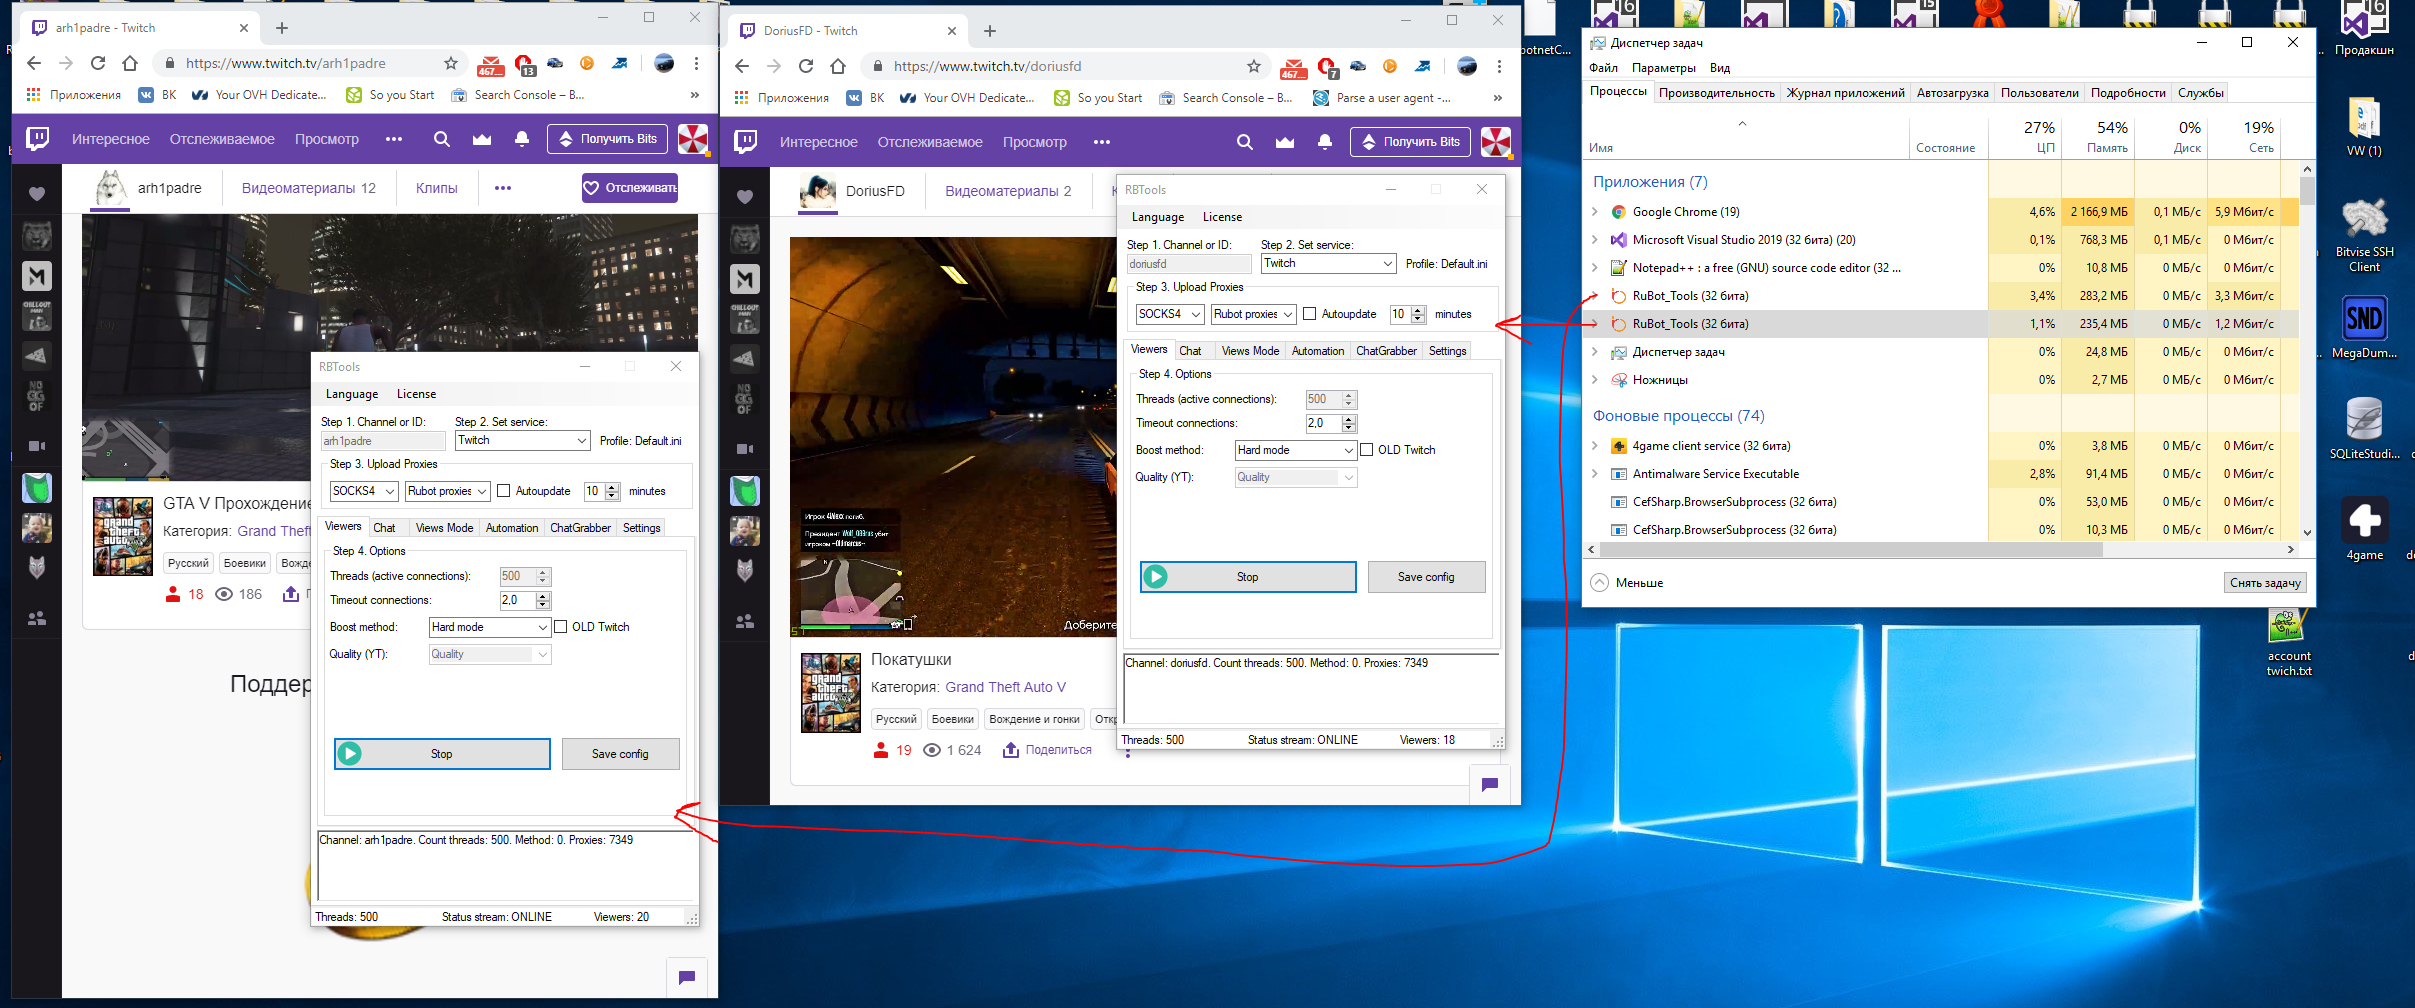This screenshot has width=2415, height=1008.
Task: Open Twitch search in left browser window
Action: coord(441,139)
